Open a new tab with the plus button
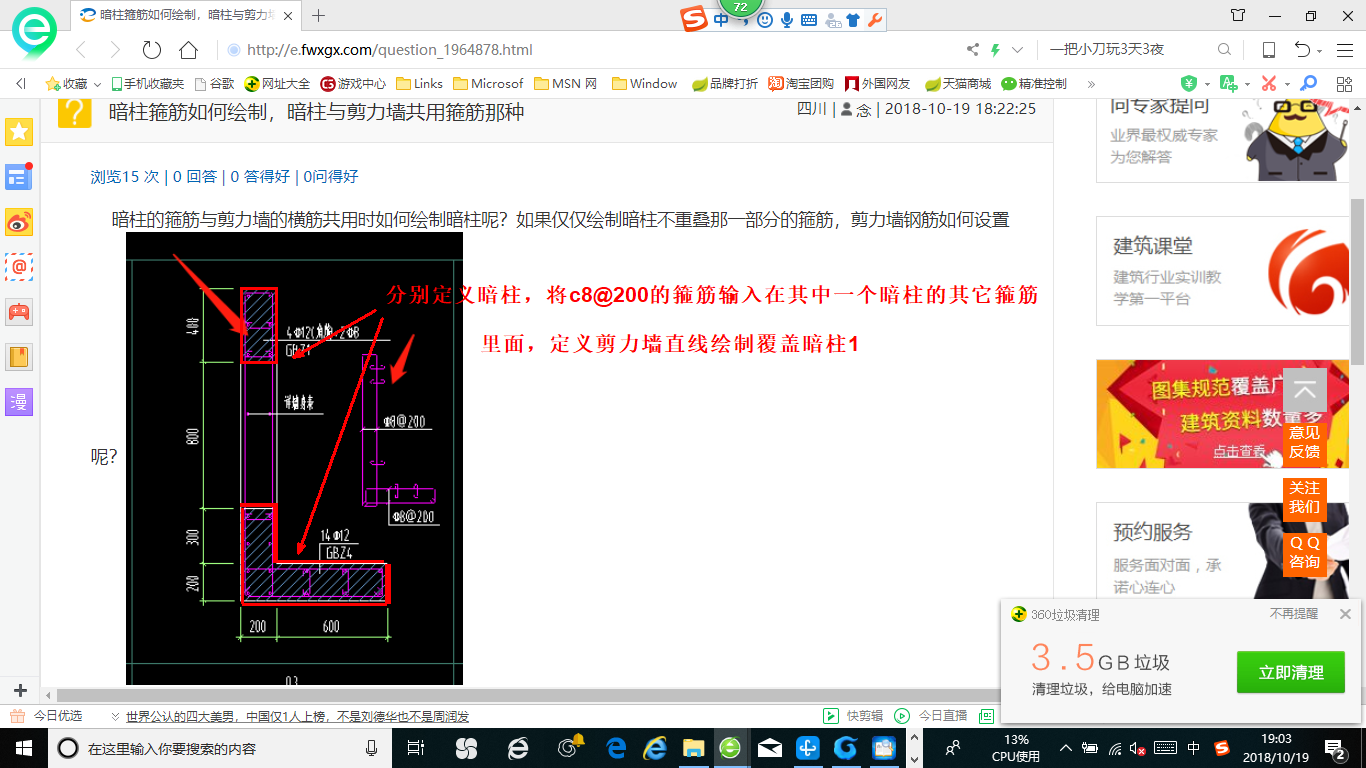This screenshot has height=768, width=1366. (319, 15)
